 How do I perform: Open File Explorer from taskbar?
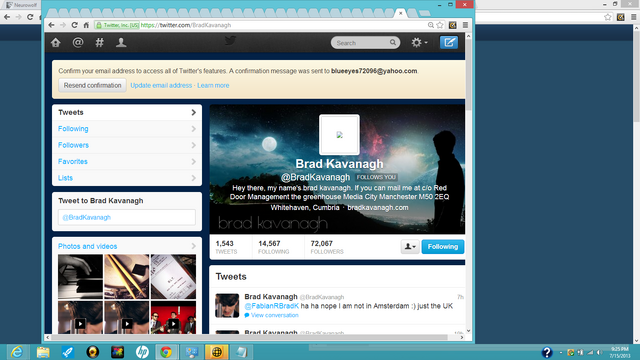click(x=42, y=352)
